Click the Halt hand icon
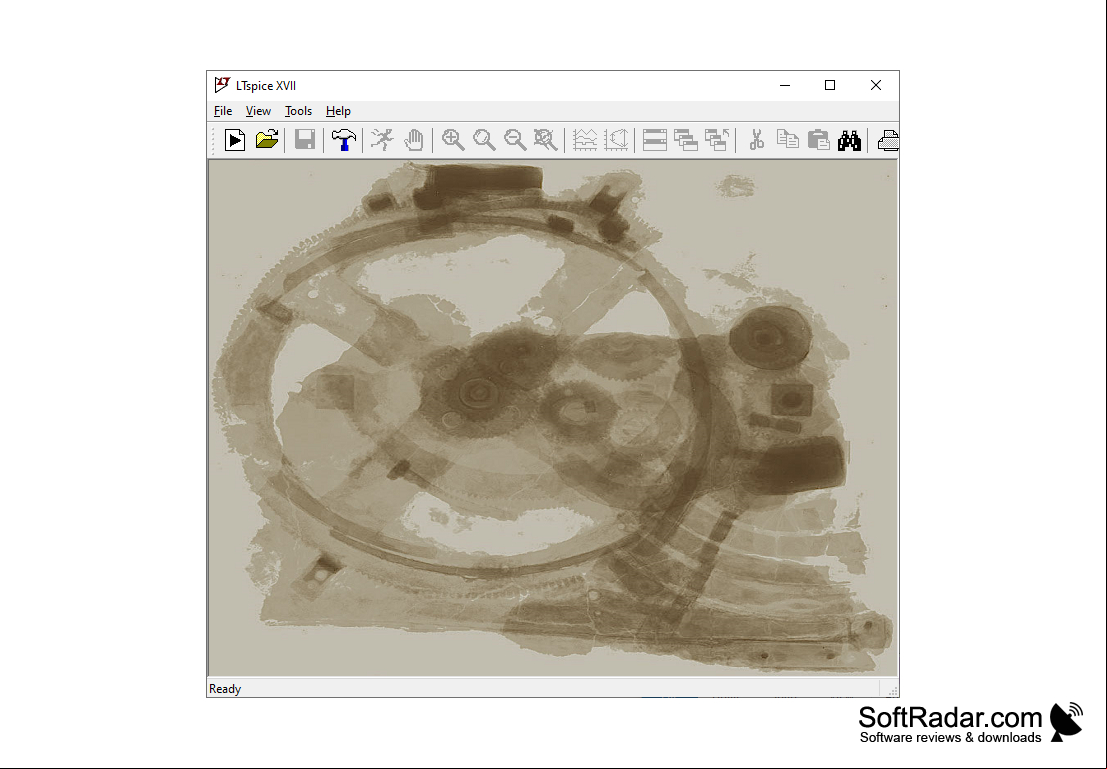 [x=414, y=140]
